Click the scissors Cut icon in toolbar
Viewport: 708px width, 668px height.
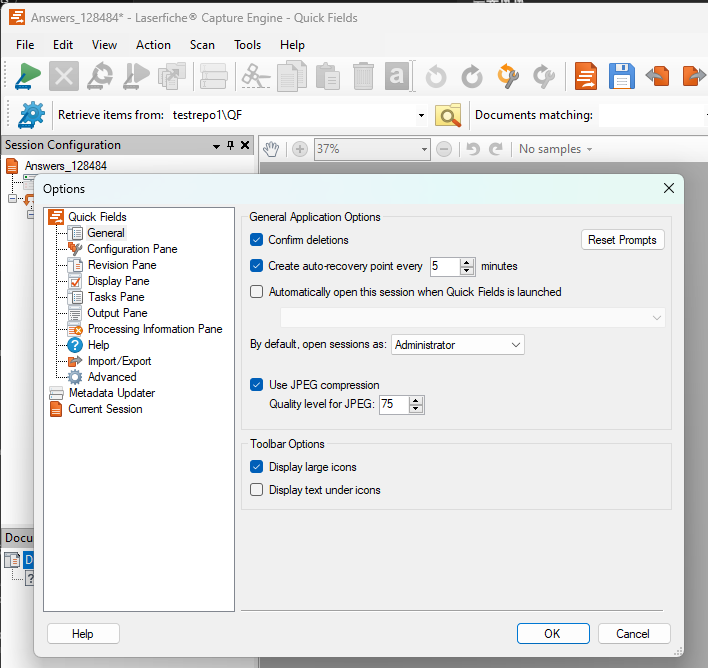[256, 76]
